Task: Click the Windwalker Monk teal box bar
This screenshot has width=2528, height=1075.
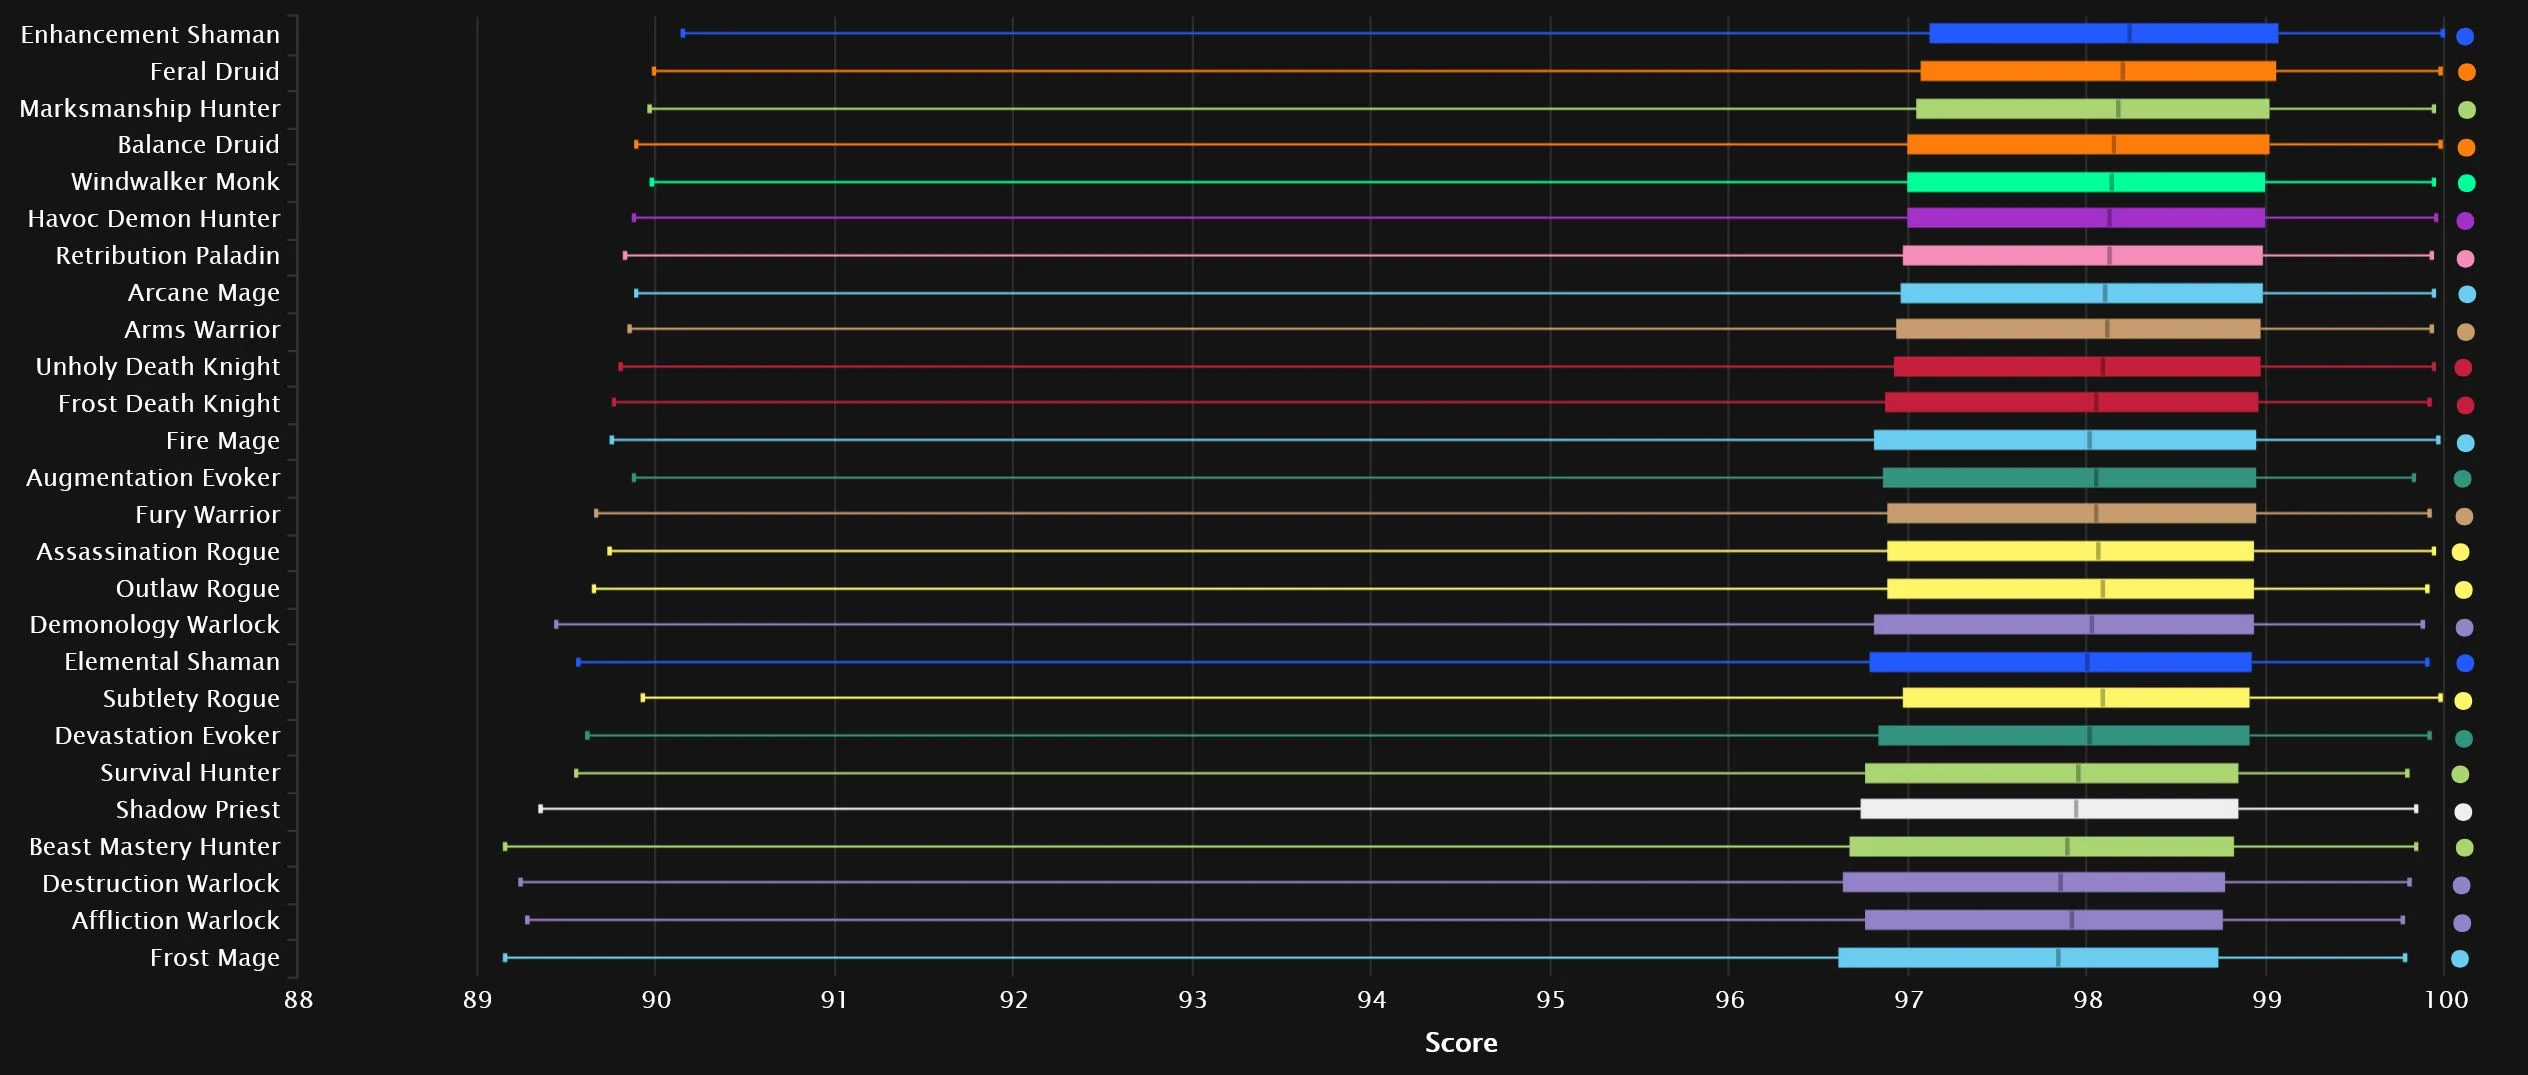Action: (x=2086, y=182)
